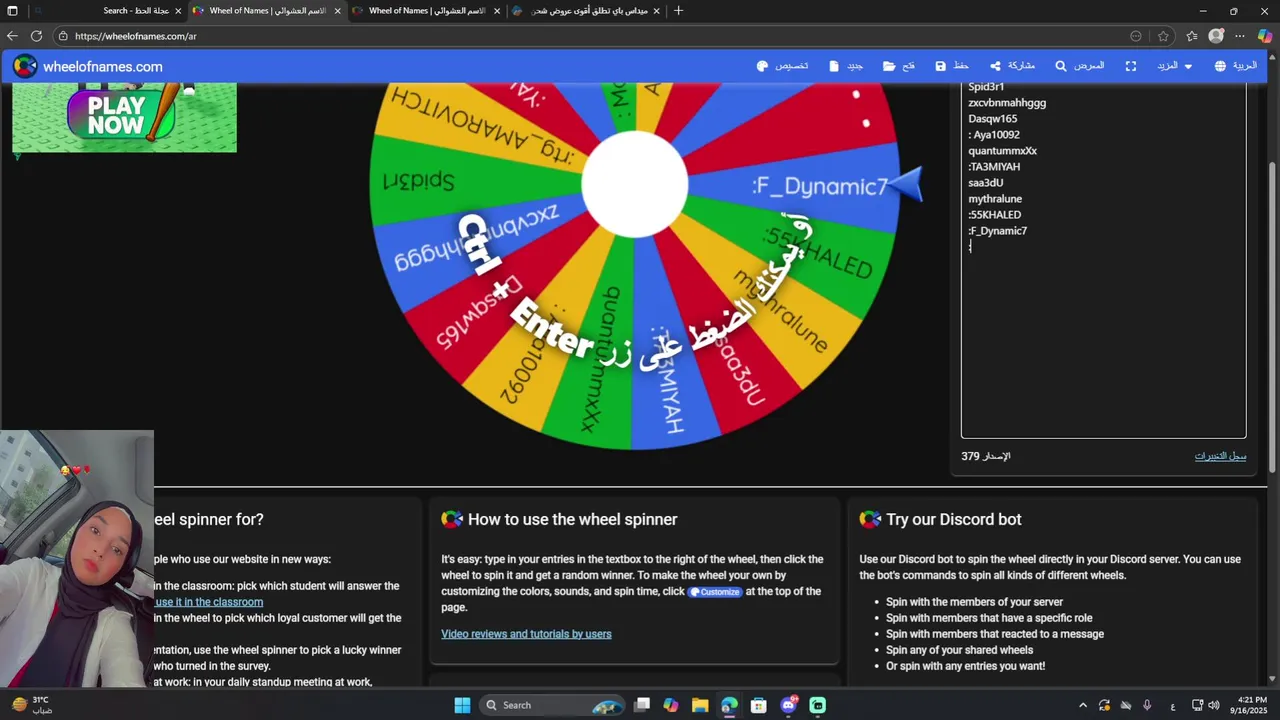
Task: Go back to previous page
Action: pyautogui.click(x=13, y=36)
